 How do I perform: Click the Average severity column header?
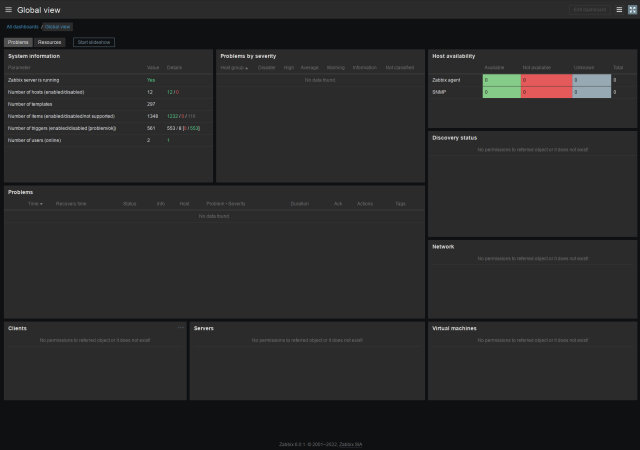tap(309, 67)
